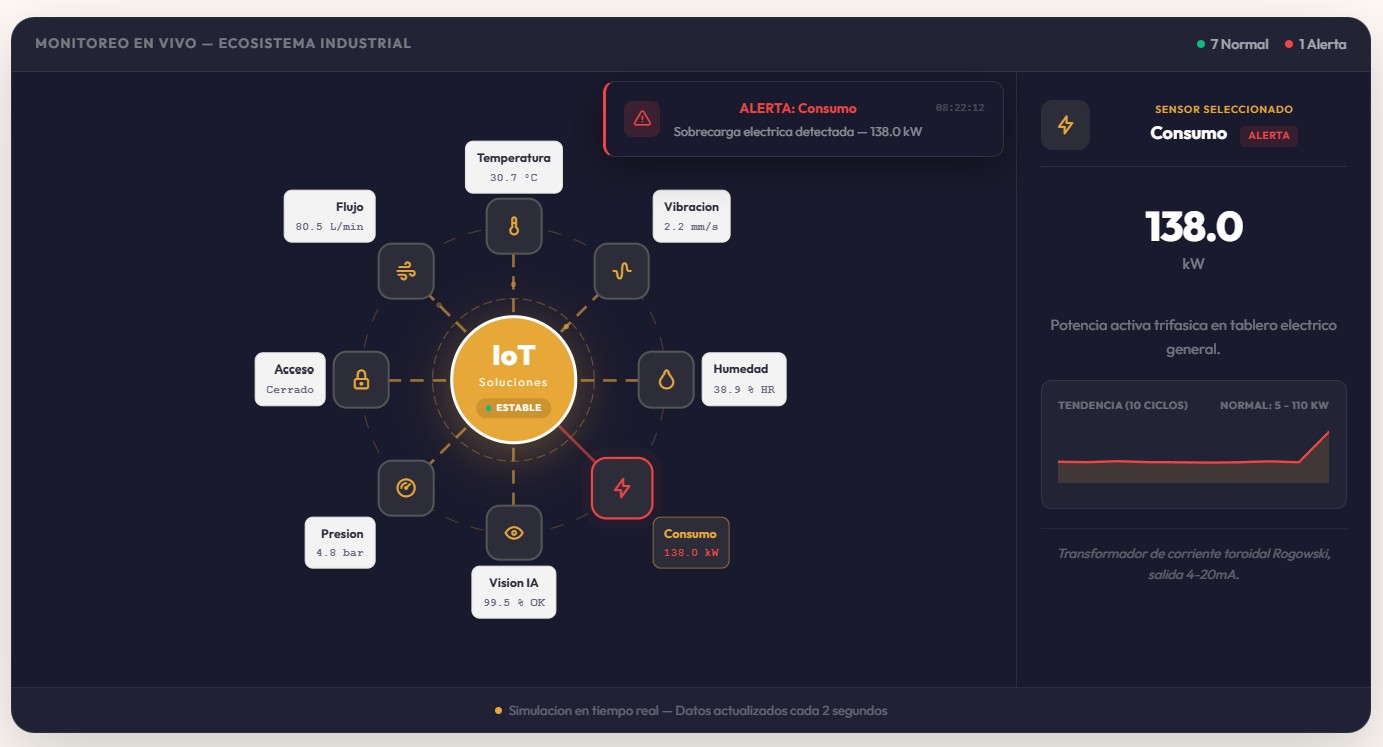This screenshot has width=1383, height=747.
Task: Click the alert timestamp 08:22:12
Action: (960, 107)
